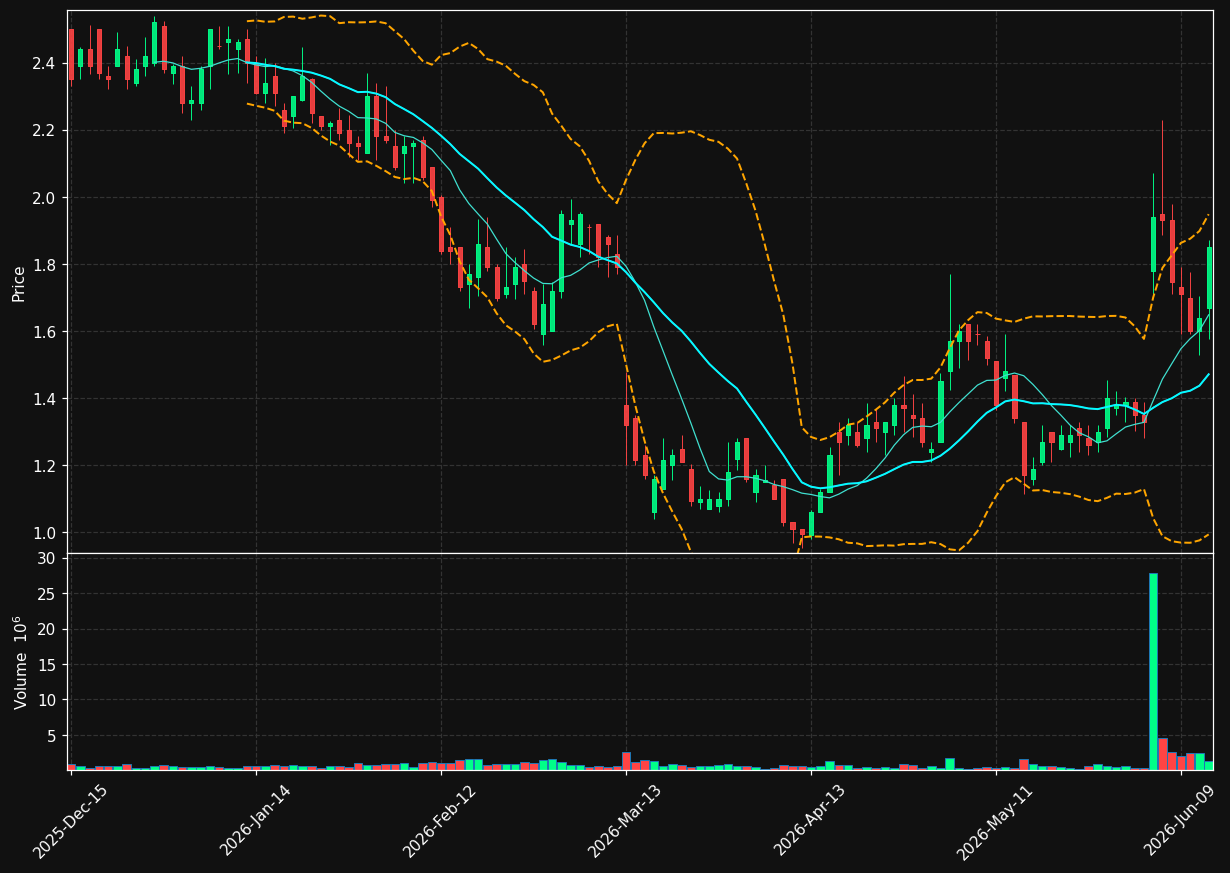Click the tallest green volume bar
This screenshot has width=1230, height=873.
(1153, 671)
